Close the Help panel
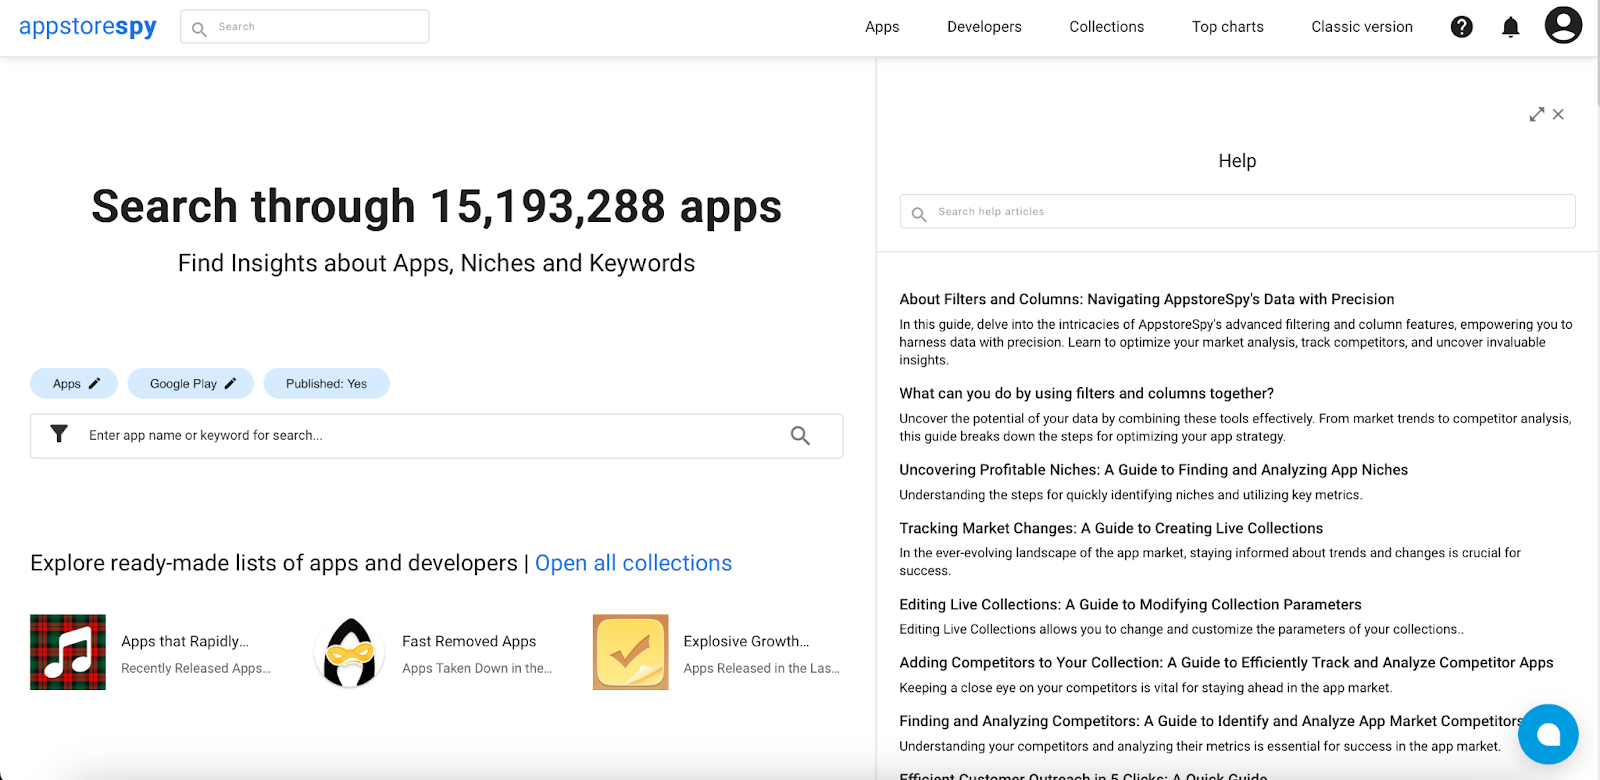 (x=1558, y=115)
